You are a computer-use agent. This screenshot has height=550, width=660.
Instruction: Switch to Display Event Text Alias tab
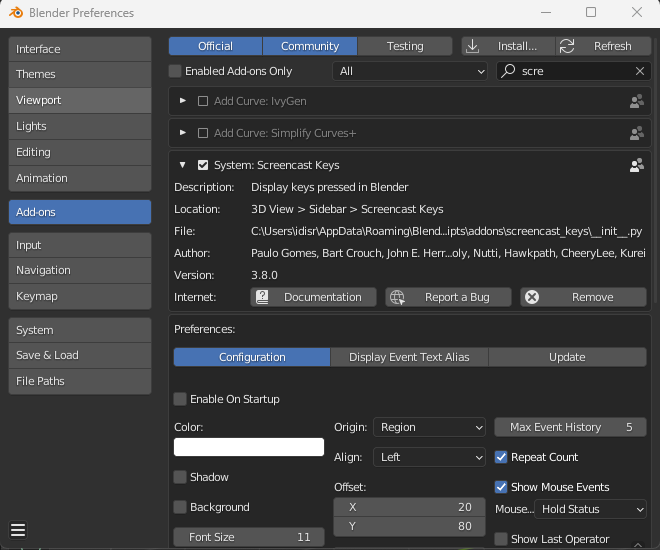click(x=409, y=357)
